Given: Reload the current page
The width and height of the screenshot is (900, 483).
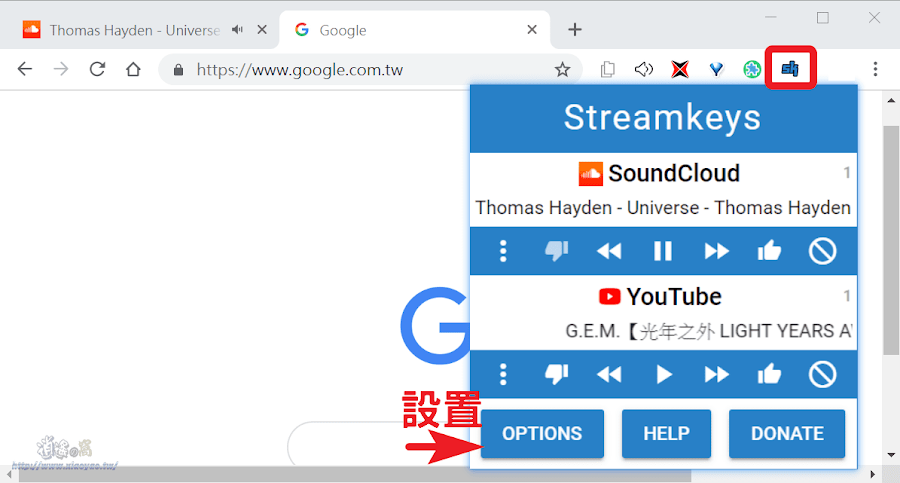Looking at the screenshot, I should pyautogui.click(x=97, y=69).
